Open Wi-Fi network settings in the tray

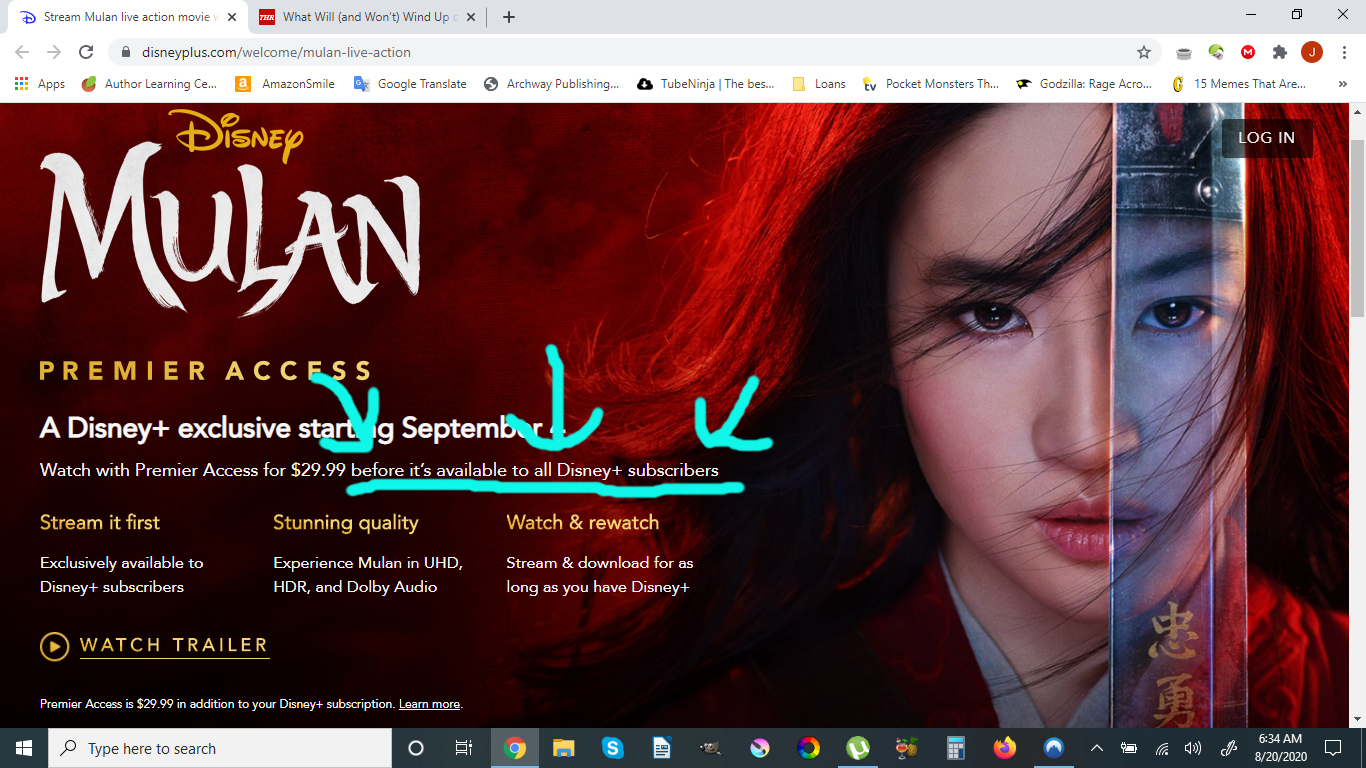click(1161, 748)
